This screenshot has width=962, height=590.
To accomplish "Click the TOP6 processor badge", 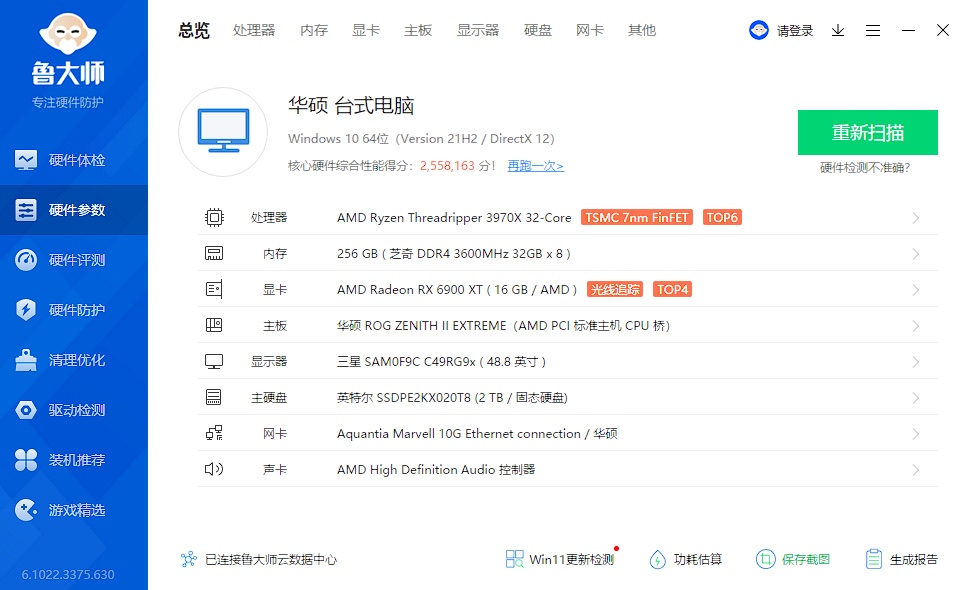I will (722, 217).
